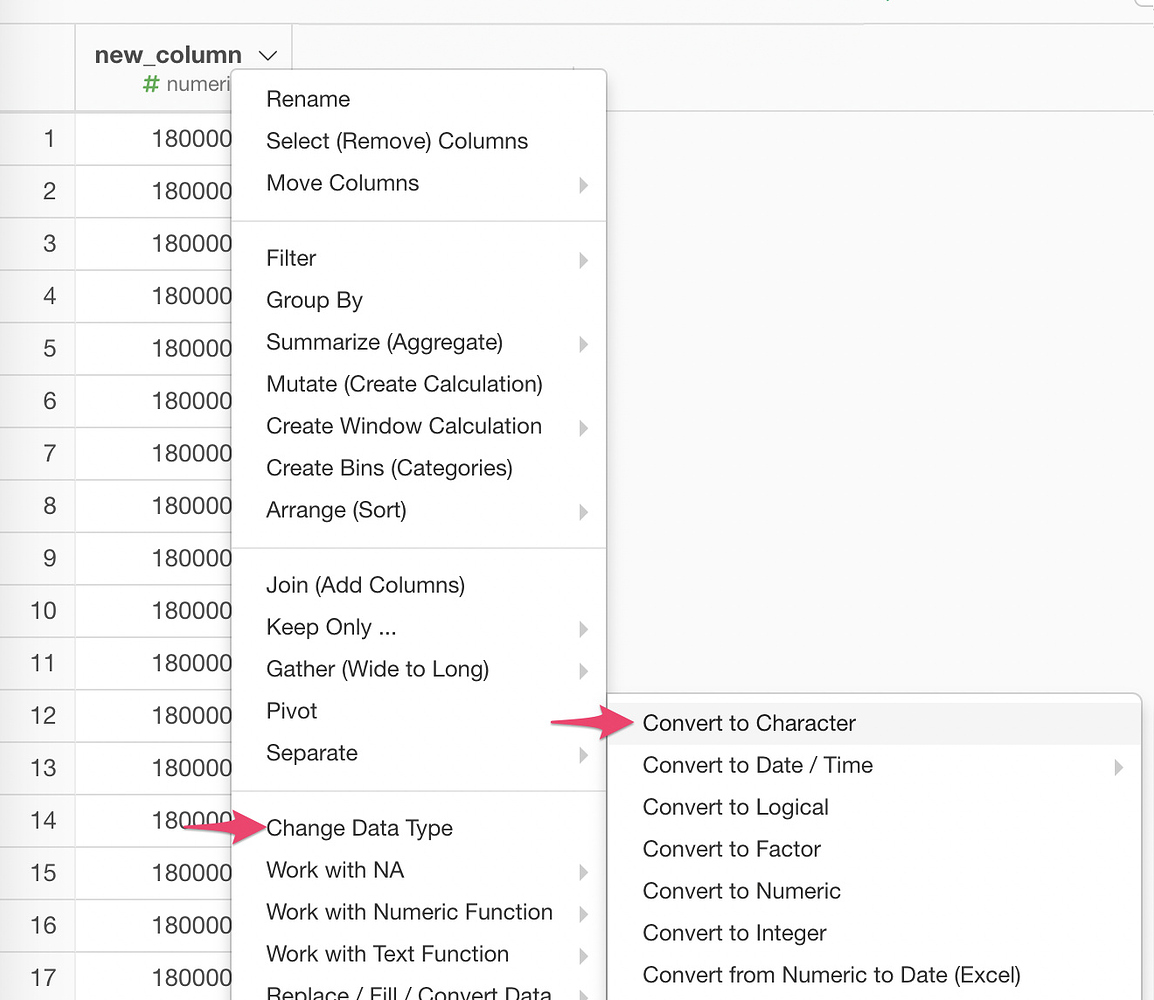Screen dimensions: 1154x1000
Task: Expand the Convert to Date / Time arrow
Action: coord(1118,767)
